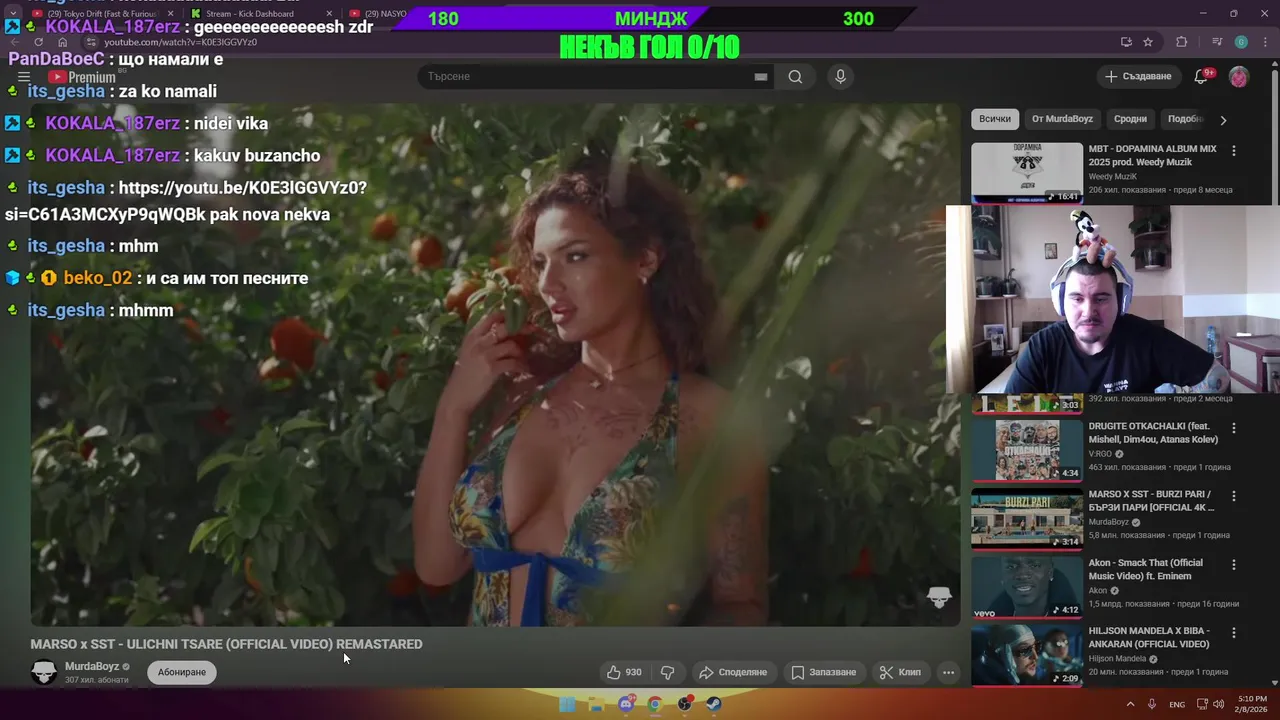The height and width of the screenshot is (720, 1280).
Task: Click the browser reload button
Action: 39,42
